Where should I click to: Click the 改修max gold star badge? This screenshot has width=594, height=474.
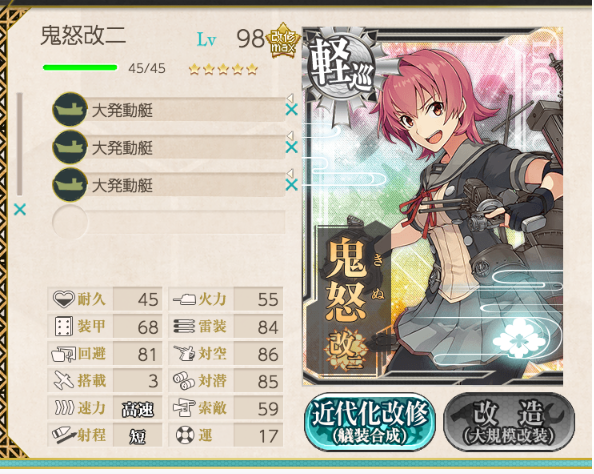(x=283, y=41)
